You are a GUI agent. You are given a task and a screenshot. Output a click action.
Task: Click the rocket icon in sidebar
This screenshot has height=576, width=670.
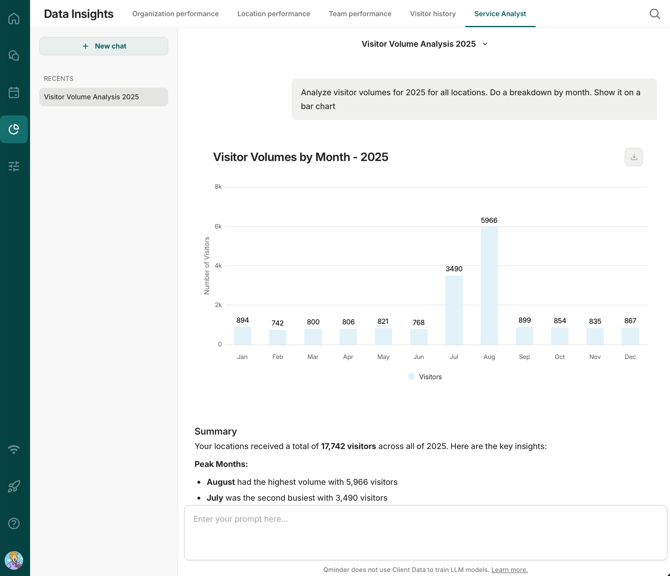click(14, 487)
